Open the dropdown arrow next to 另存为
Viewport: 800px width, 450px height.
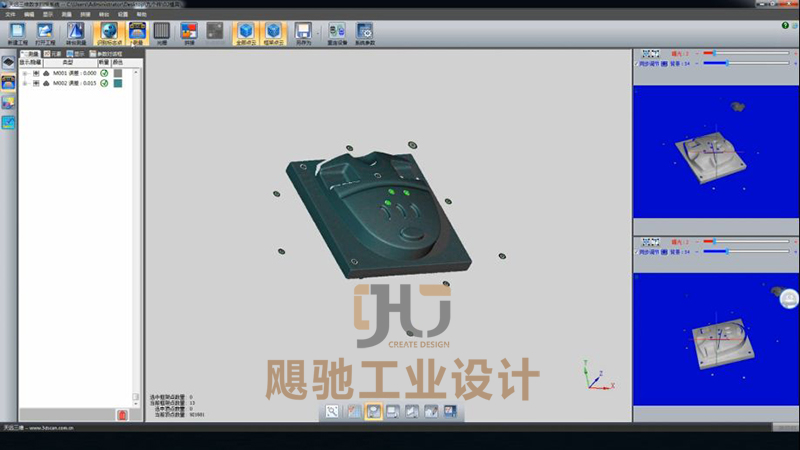pyautogui.click(x=318, y=34)
